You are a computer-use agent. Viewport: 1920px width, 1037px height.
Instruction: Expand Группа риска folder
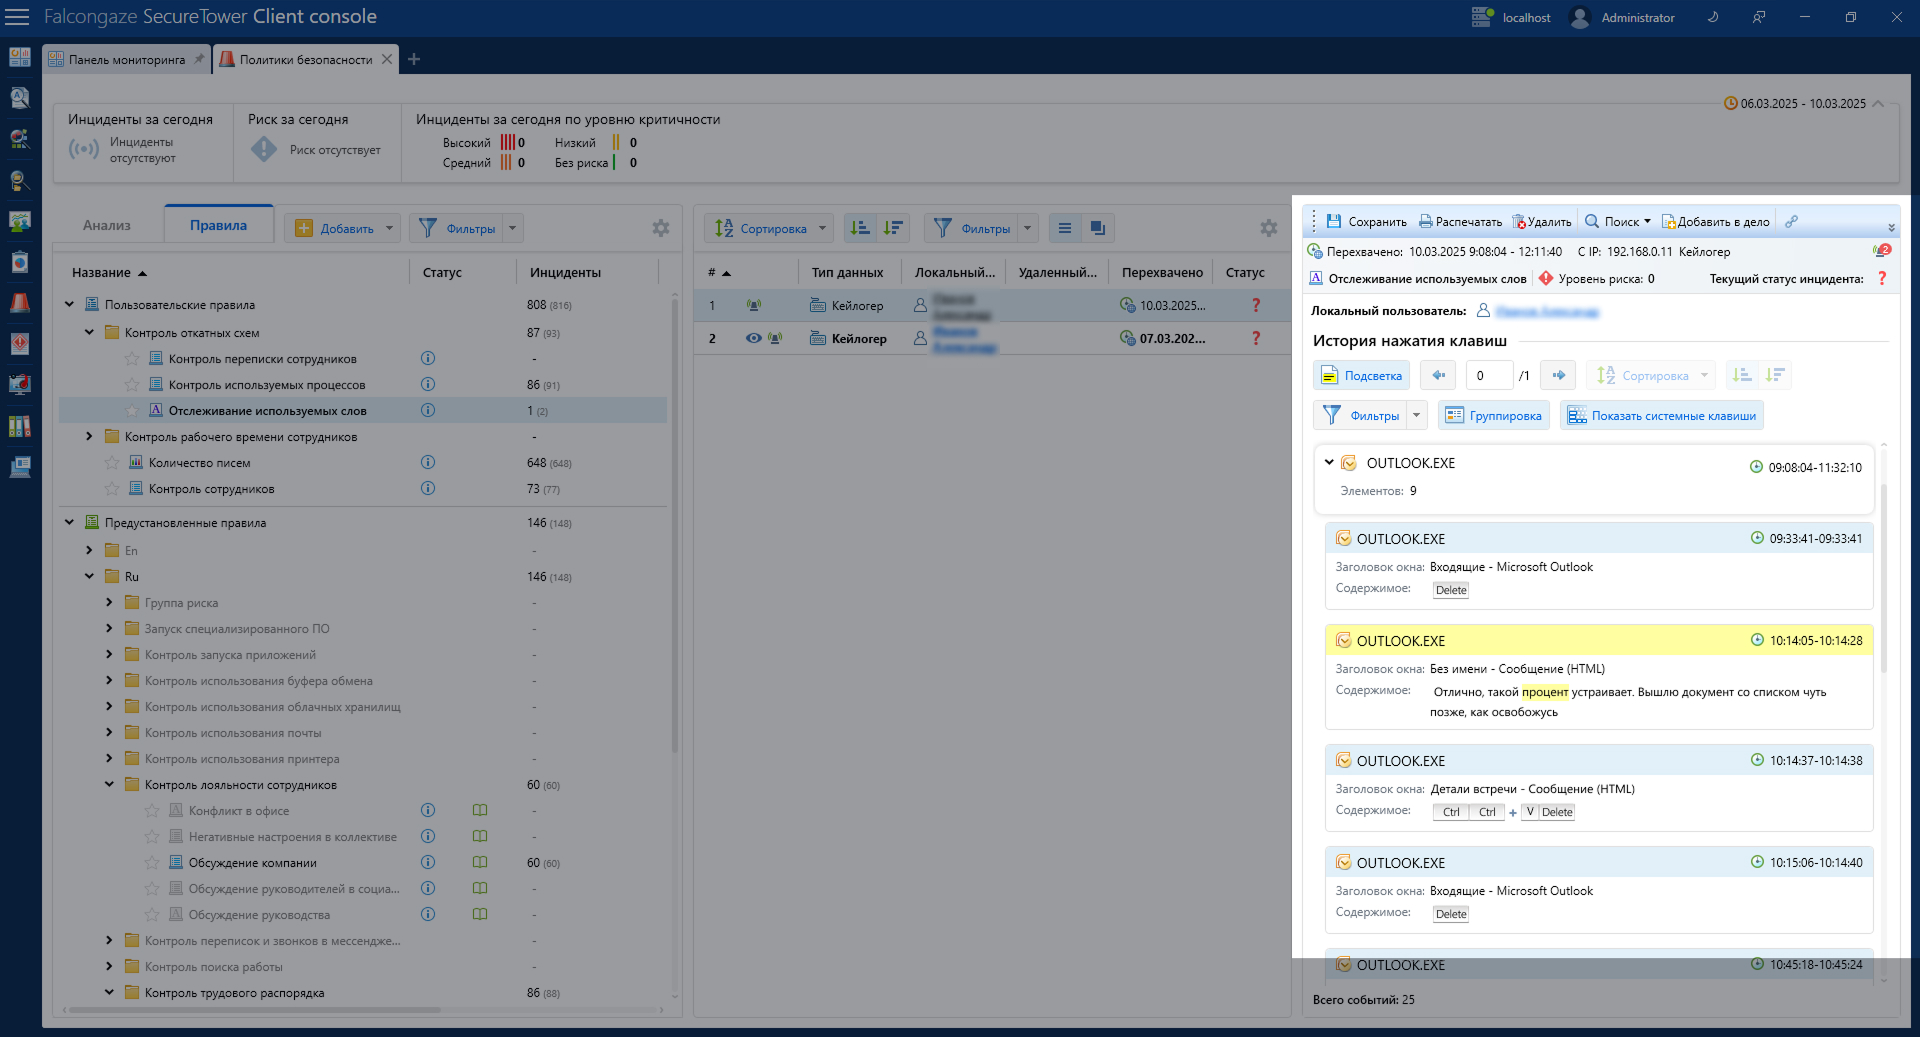[109, 602]
